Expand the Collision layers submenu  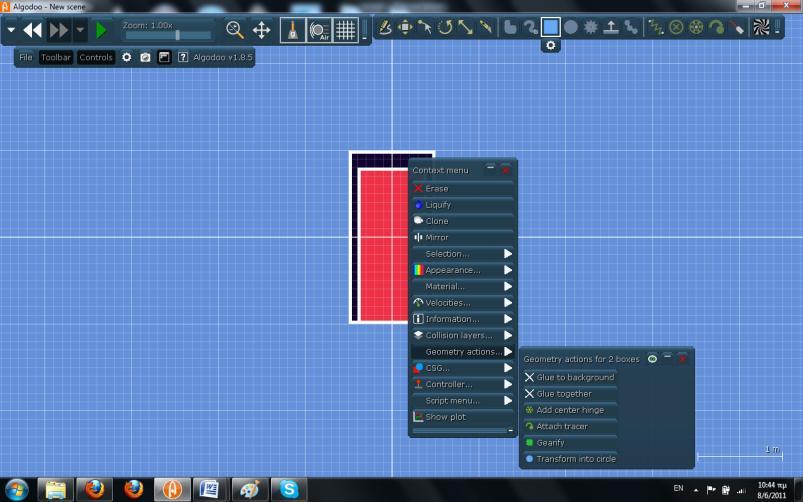(462, 336)
